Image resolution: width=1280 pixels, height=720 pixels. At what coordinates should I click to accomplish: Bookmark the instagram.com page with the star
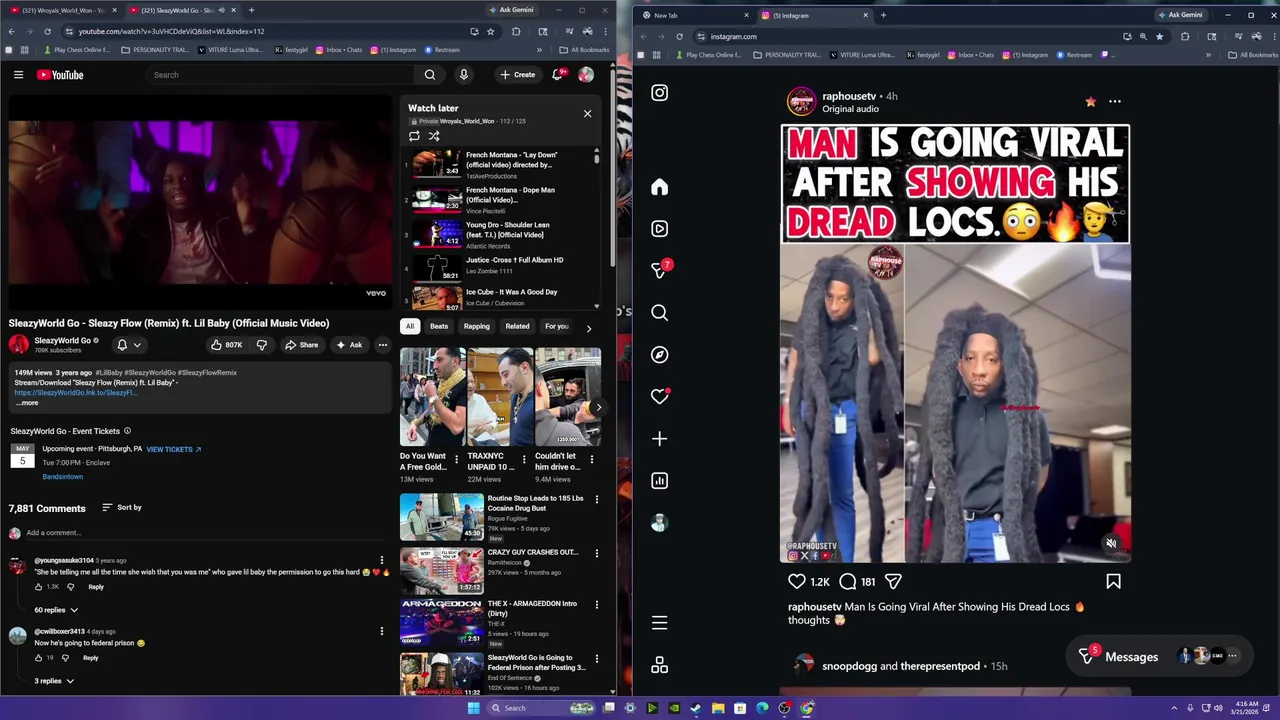tap(1160, 36)
